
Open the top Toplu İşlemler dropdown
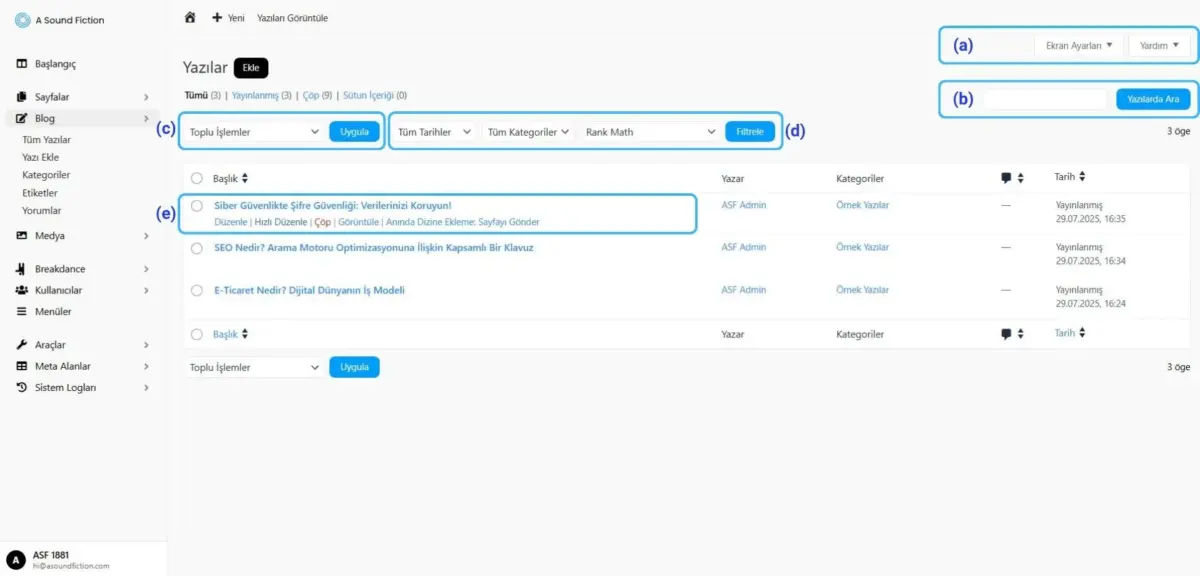point(253,131)
